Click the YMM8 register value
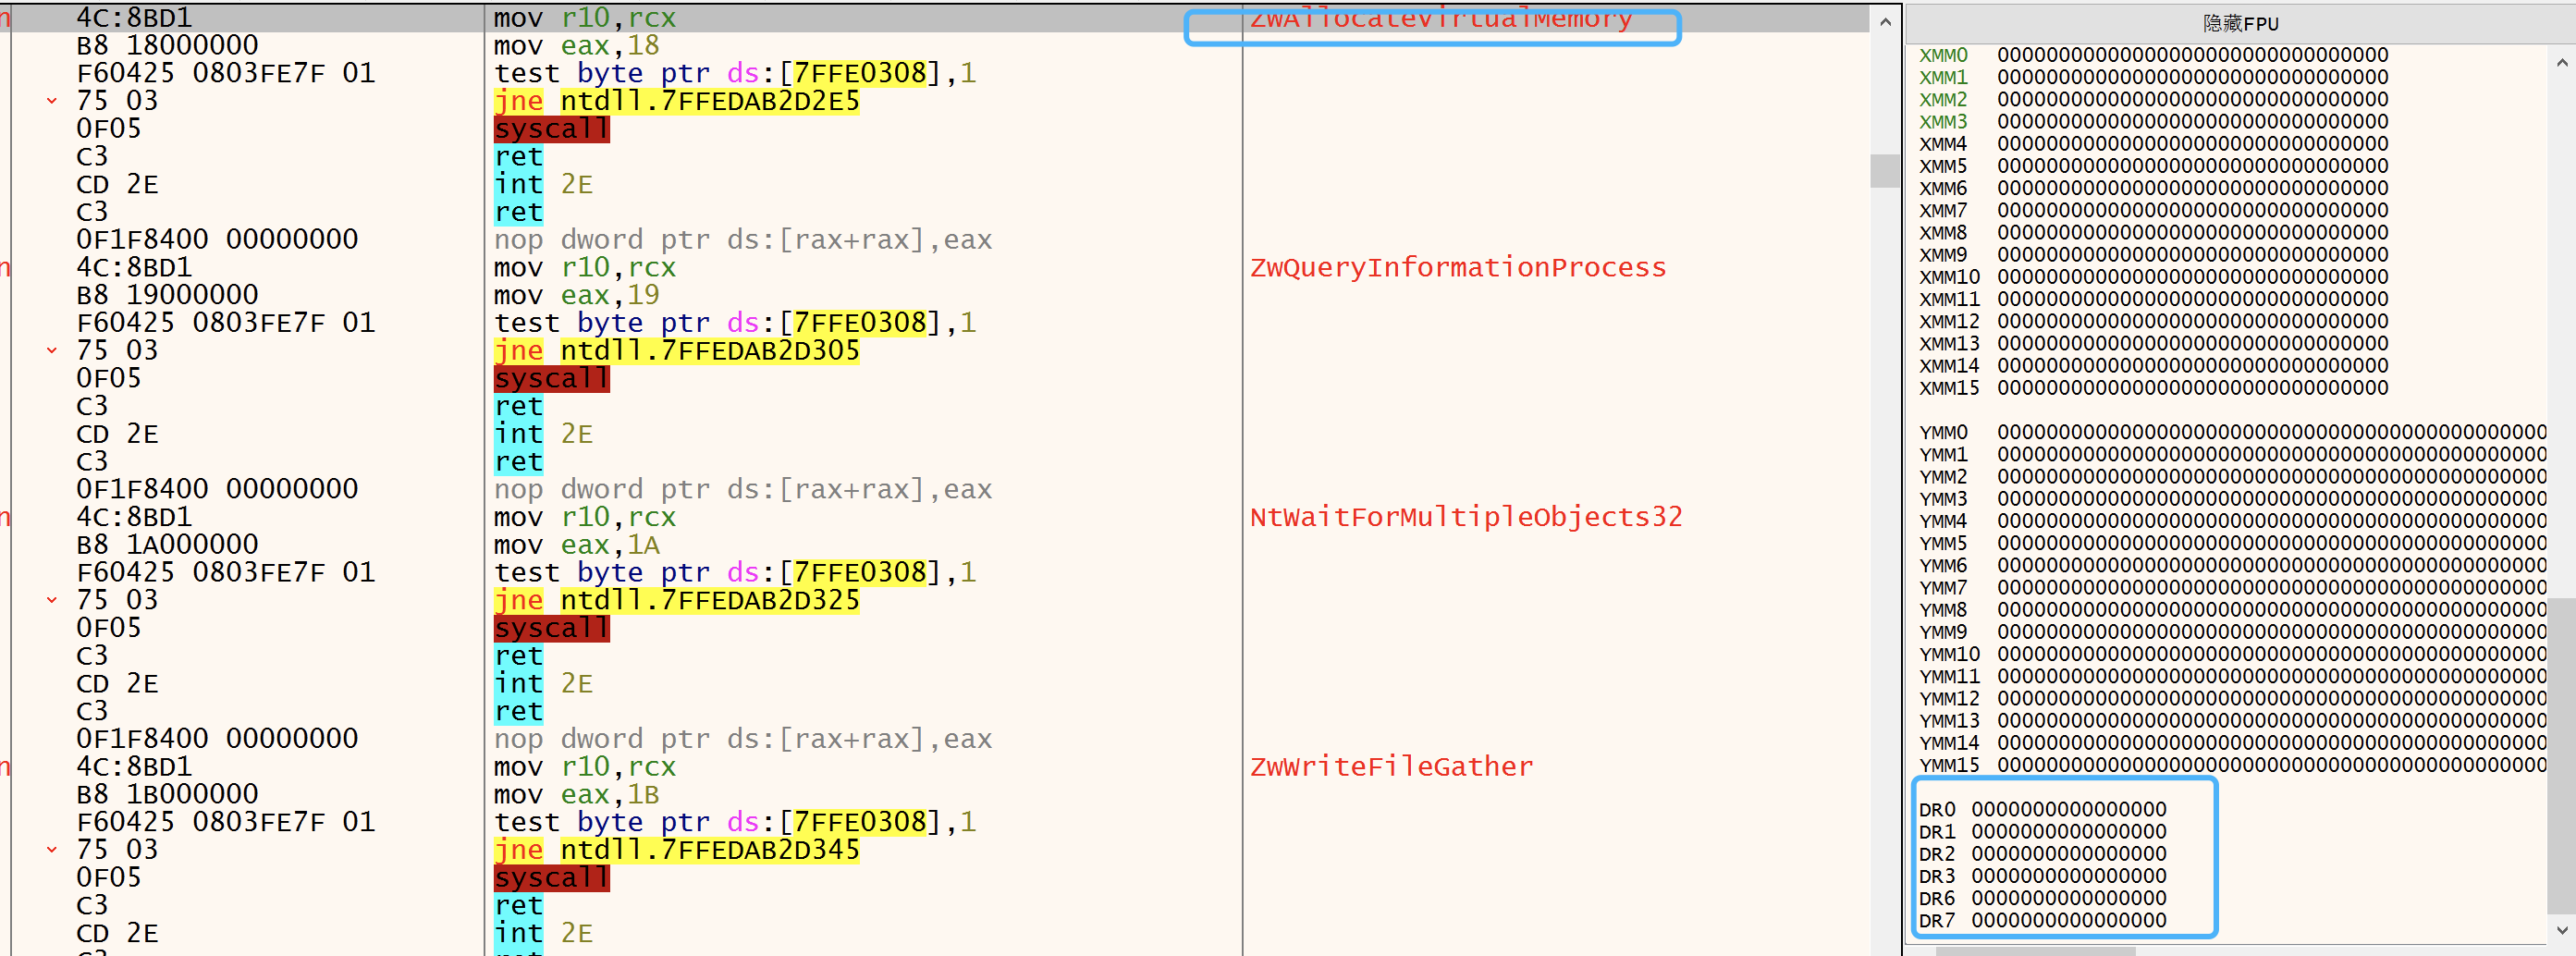The image size is (2576, 956). click(2272, 610)
